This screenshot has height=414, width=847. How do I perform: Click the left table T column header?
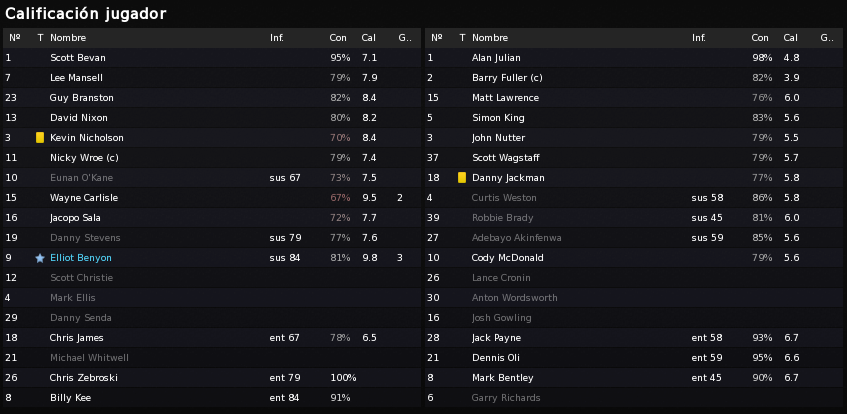[40, 38]
